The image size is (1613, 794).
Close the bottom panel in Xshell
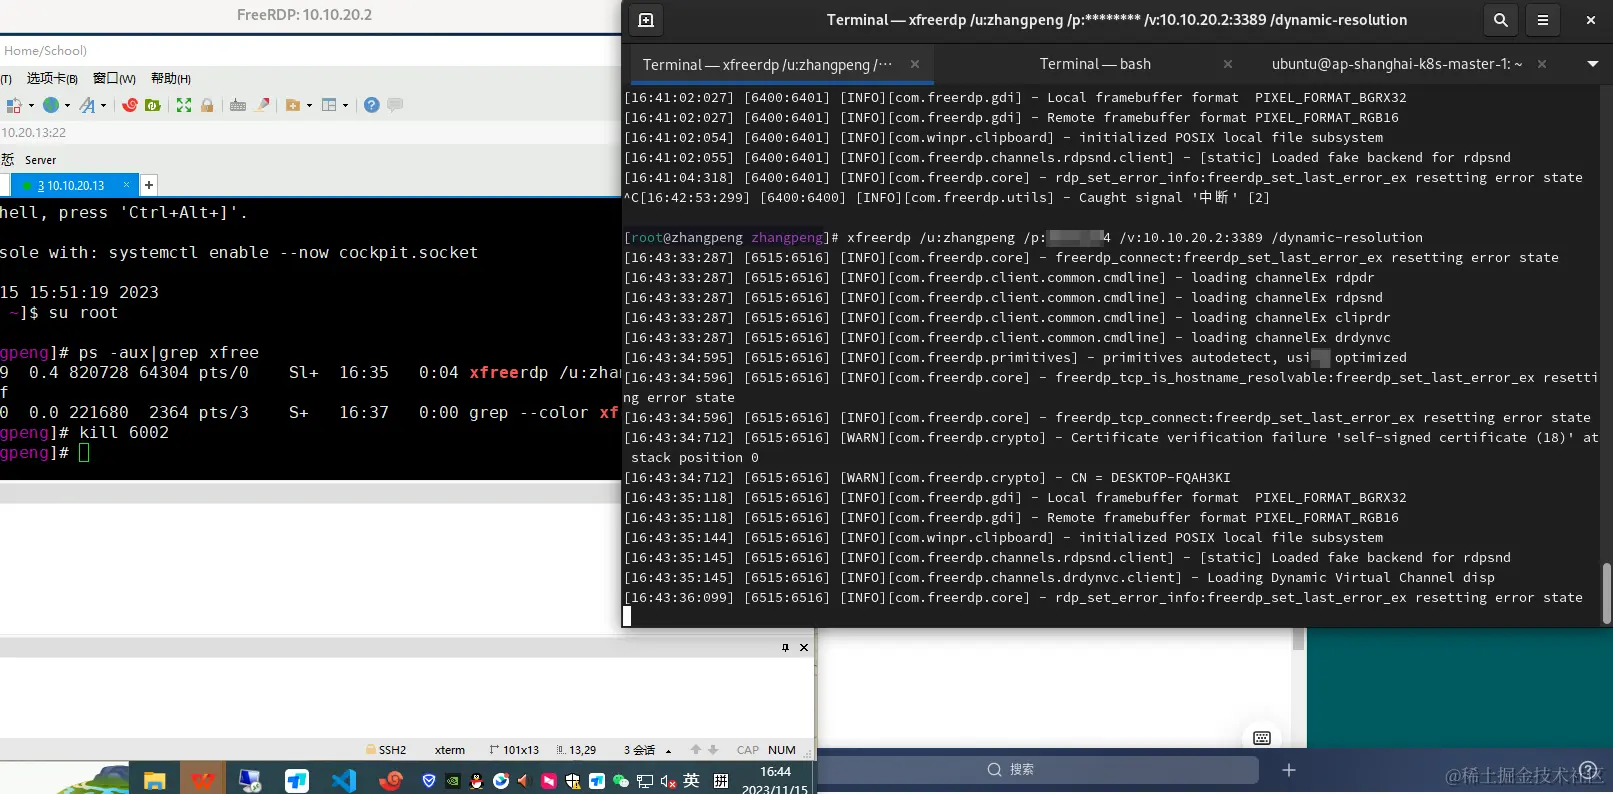804,648
